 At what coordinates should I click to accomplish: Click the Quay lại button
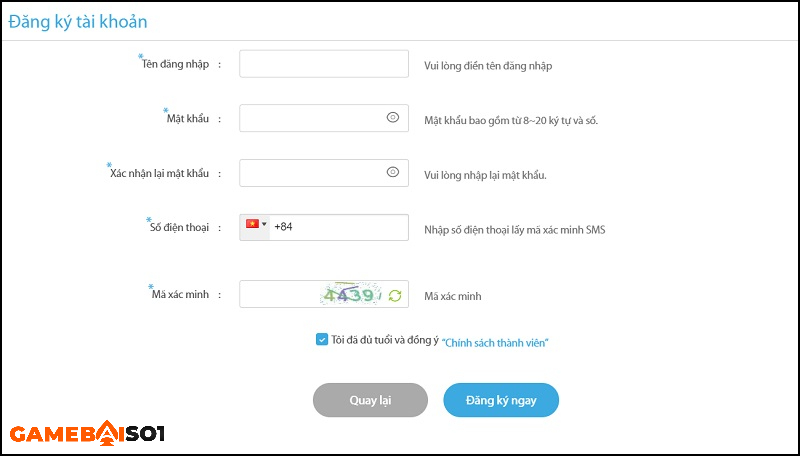point(370,400)
